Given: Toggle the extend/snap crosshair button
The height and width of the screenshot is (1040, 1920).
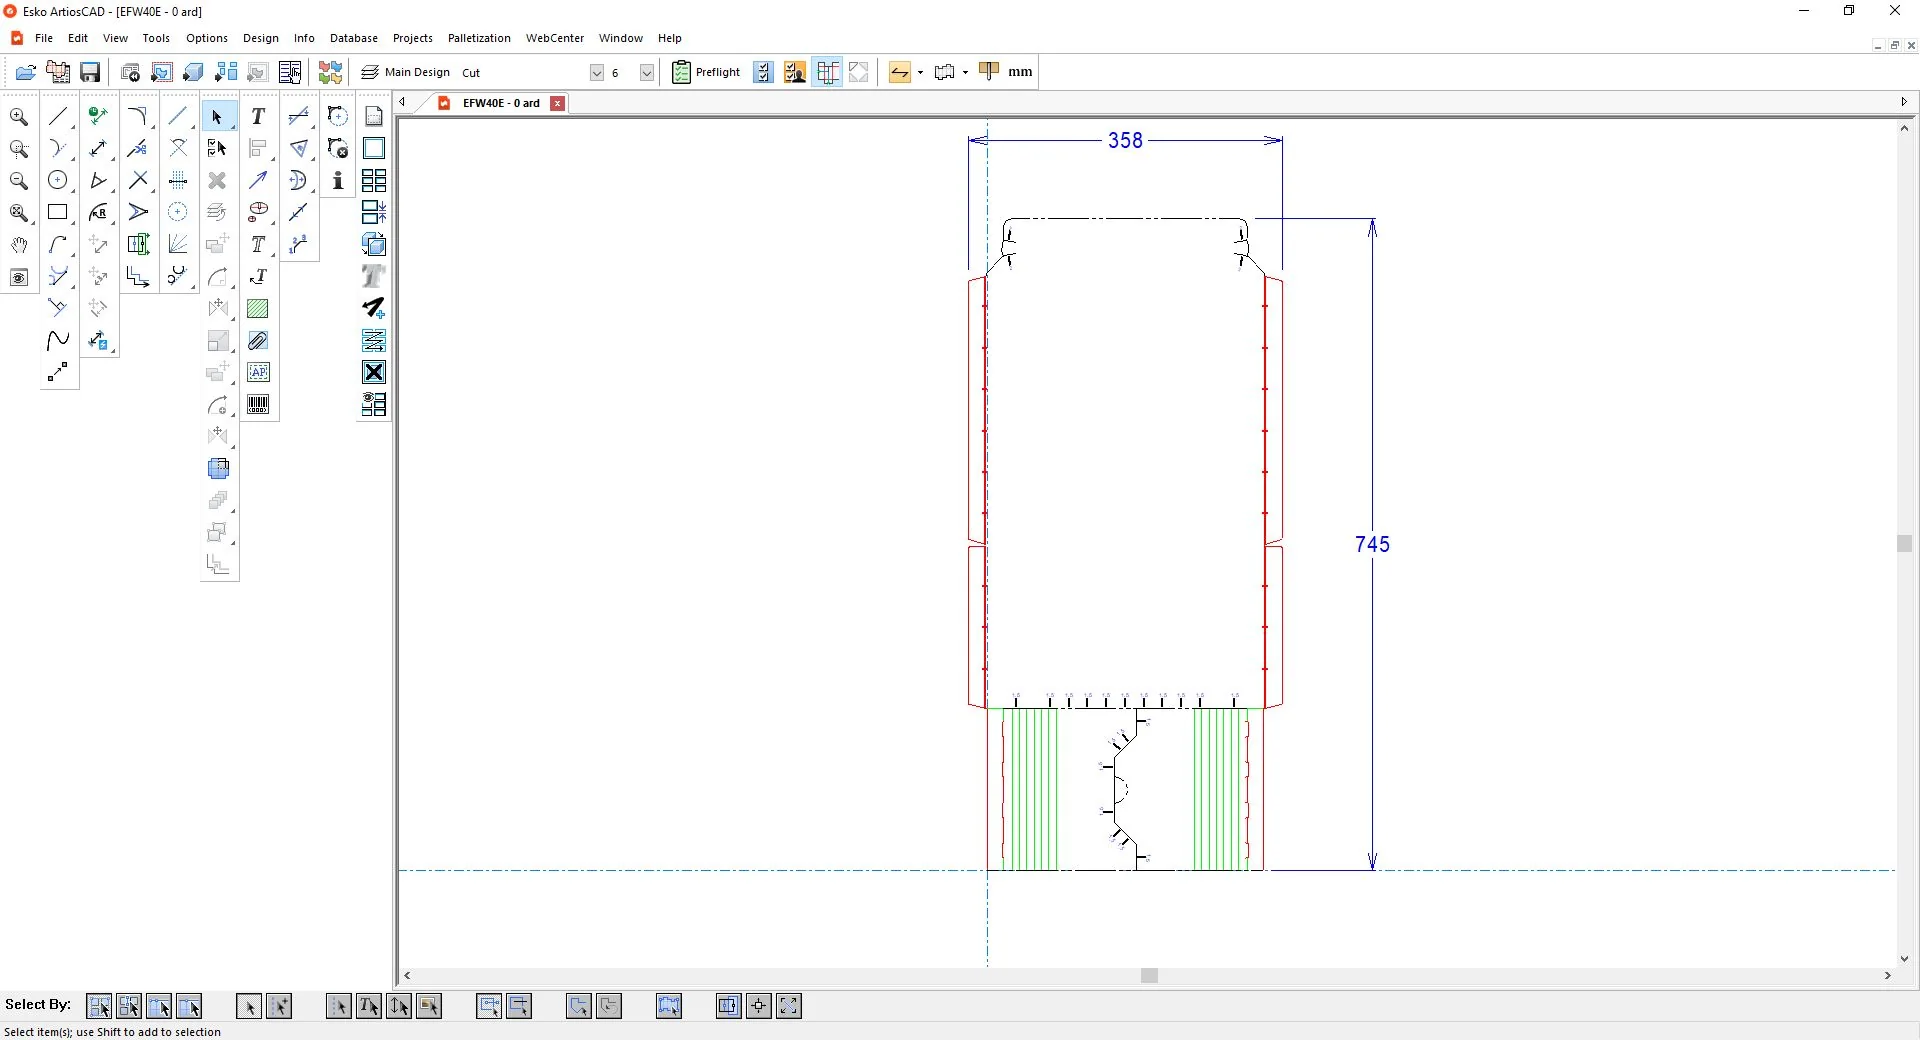Looking at the screenshot, I should [759, 1006].
